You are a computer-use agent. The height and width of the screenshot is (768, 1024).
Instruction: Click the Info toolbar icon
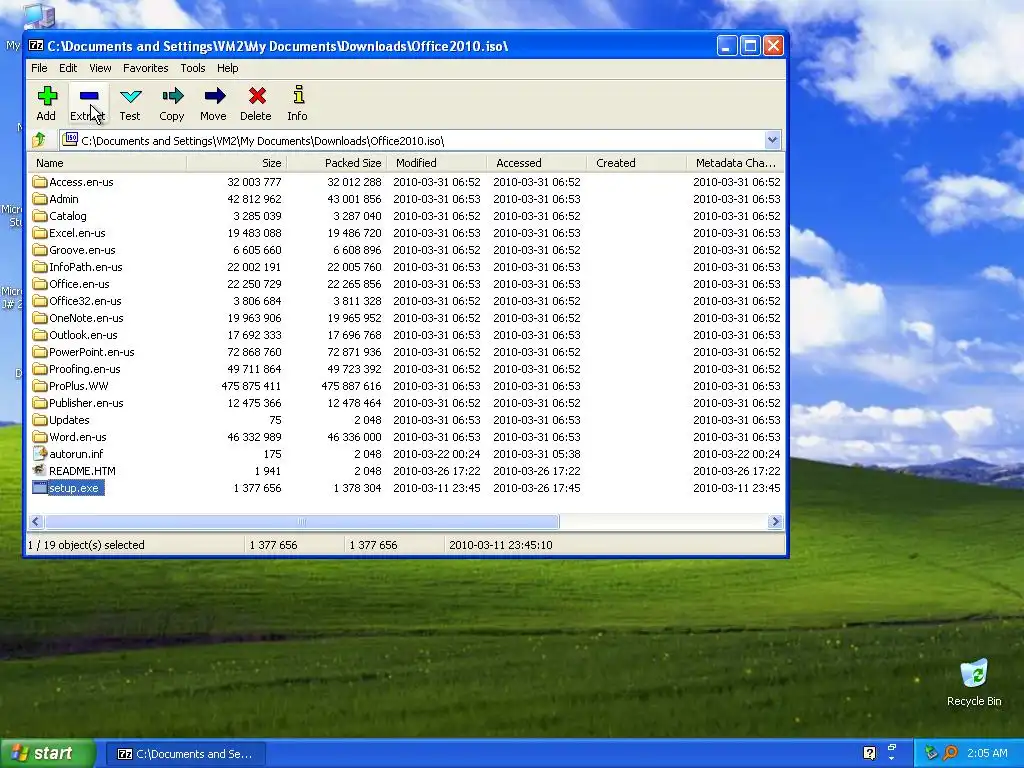coord(298,95)
